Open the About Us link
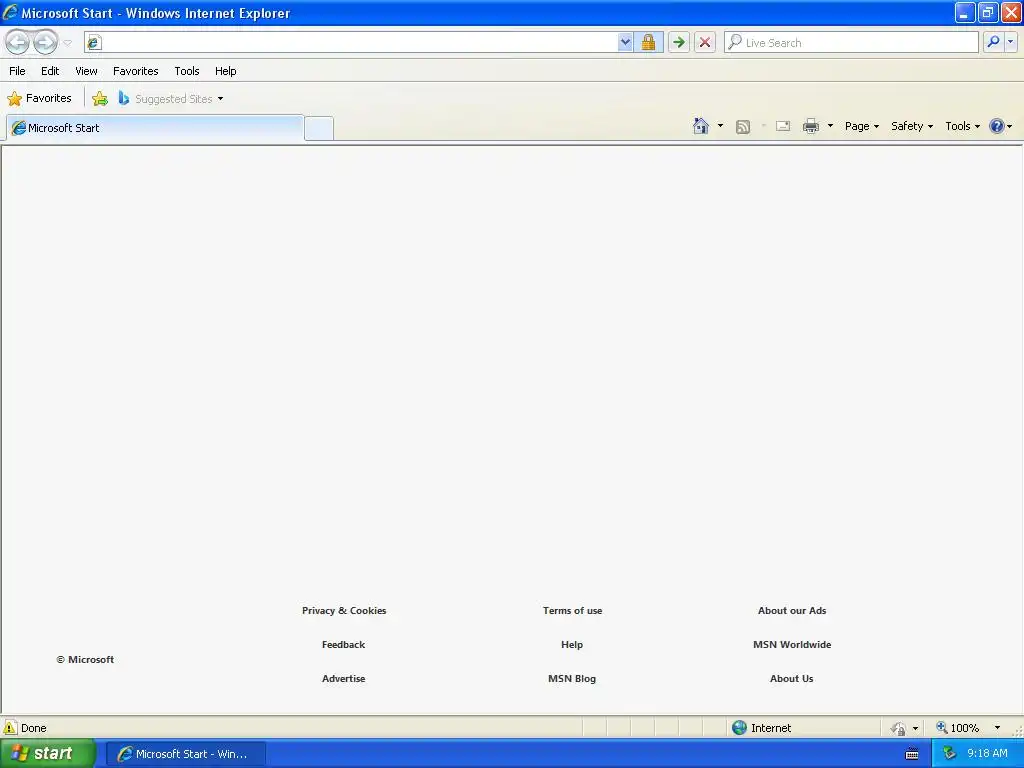This screenshot has height=768, width=1024. tap(792, 679)
